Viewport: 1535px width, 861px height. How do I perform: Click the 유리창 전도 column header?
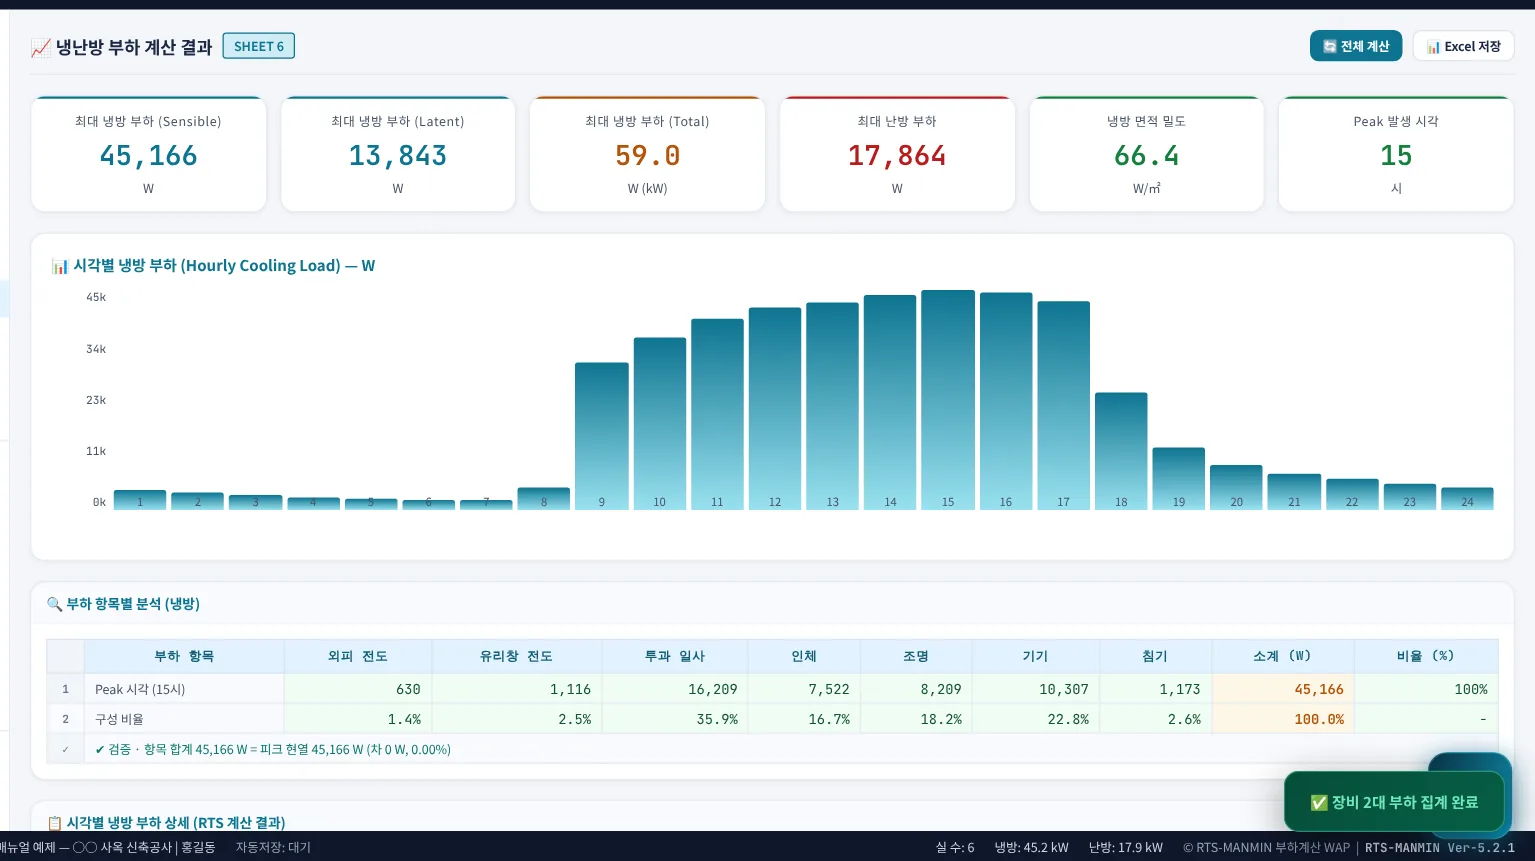click(517, 656)
